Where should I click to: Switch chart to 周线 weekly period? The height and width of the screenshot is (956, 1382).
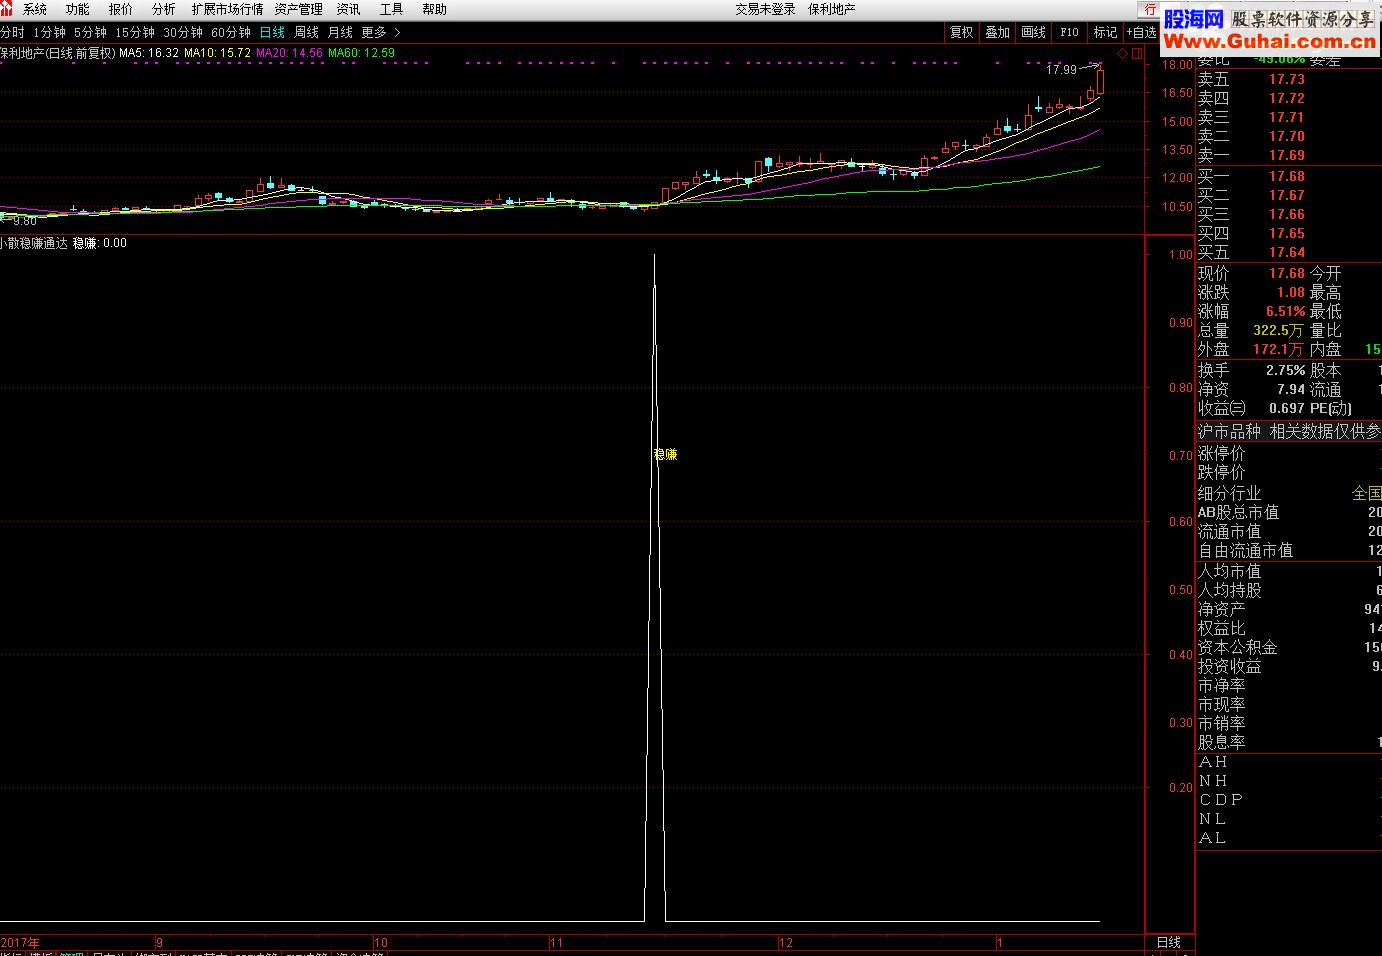coord(306,33)
